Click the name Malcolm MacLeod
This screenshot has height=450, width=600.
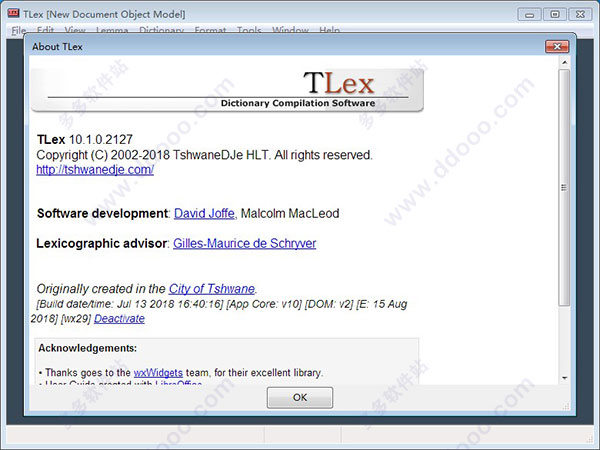[290, 213]
